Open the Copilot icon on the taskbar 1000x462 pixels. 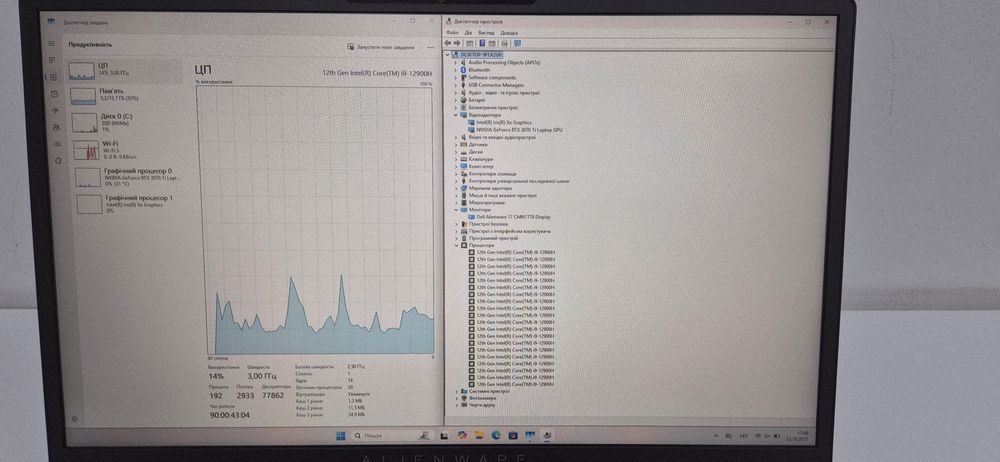click(x=462, y=436)
